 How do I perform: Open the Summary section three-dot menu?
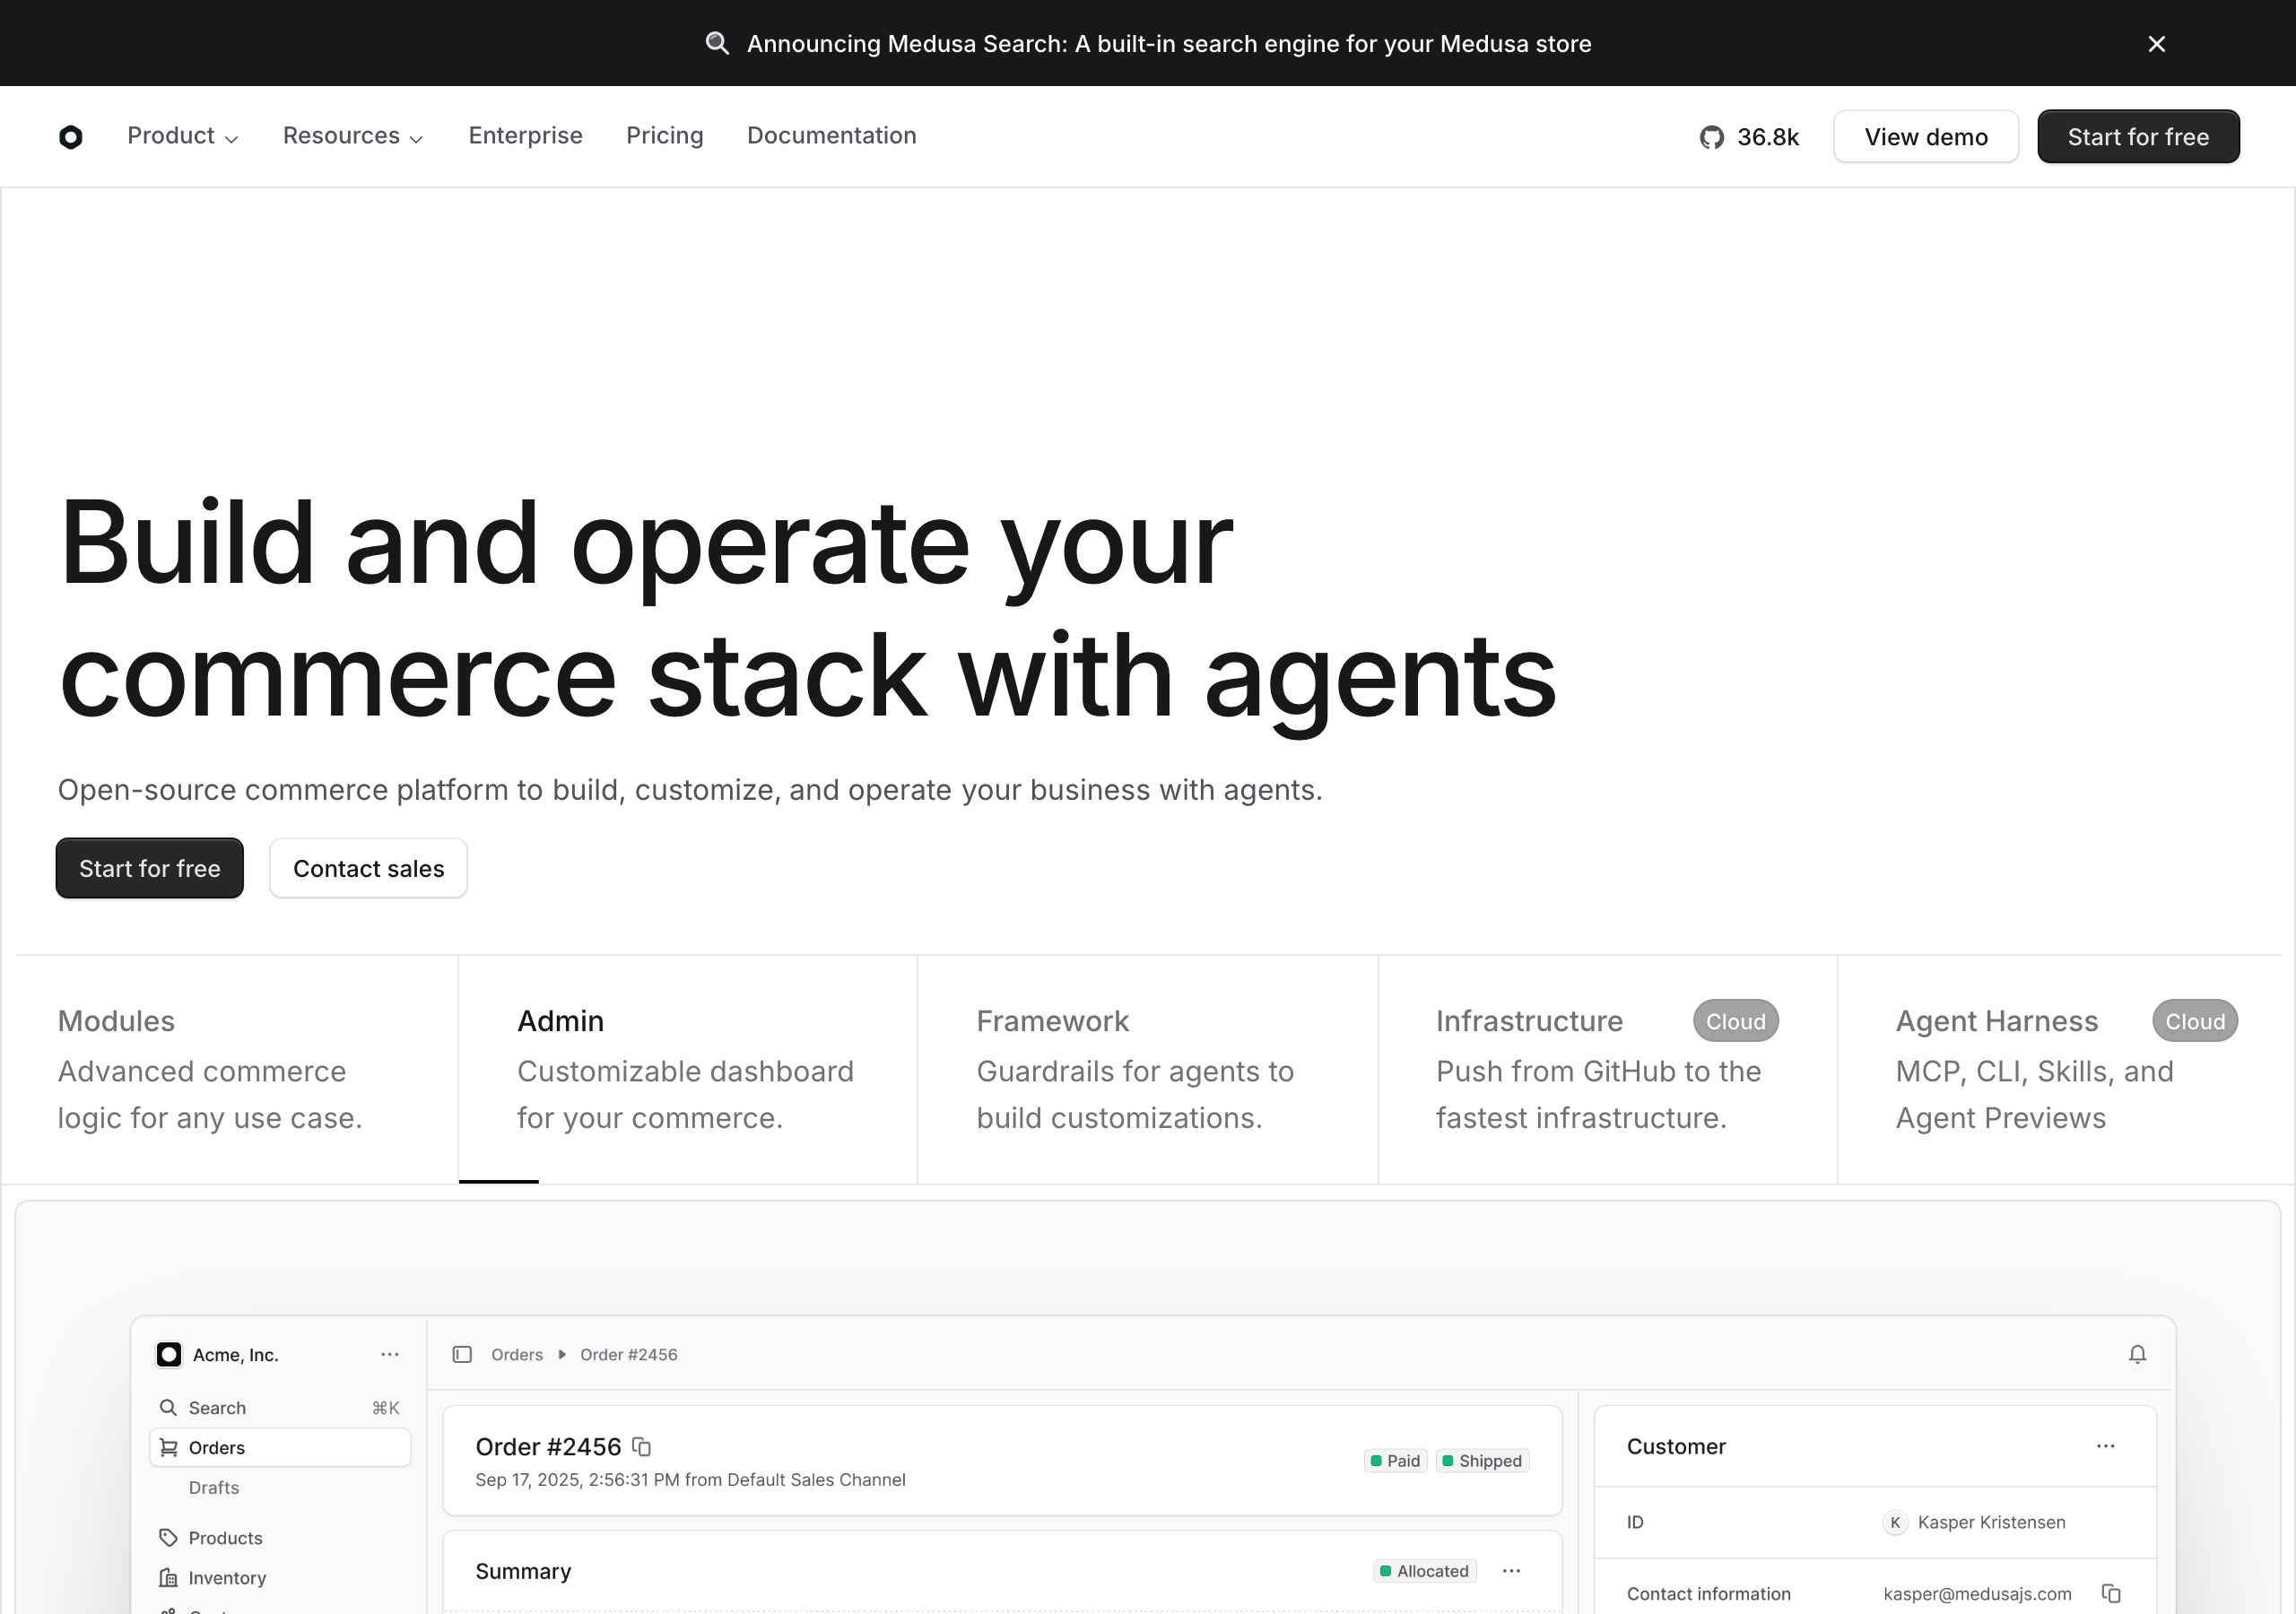point(1511,1571)
